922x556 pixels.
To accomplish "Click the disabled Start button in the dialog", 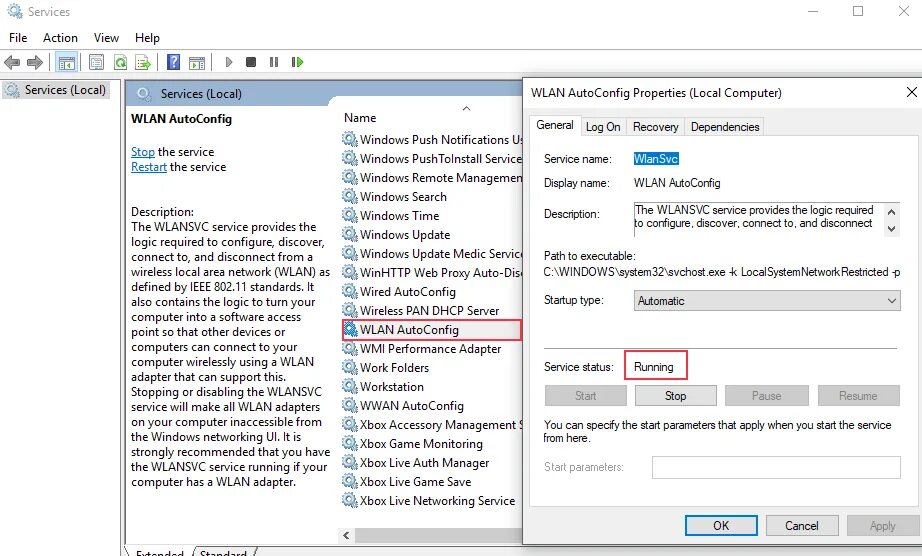I will pyautogui.click(x=585, y=396).
